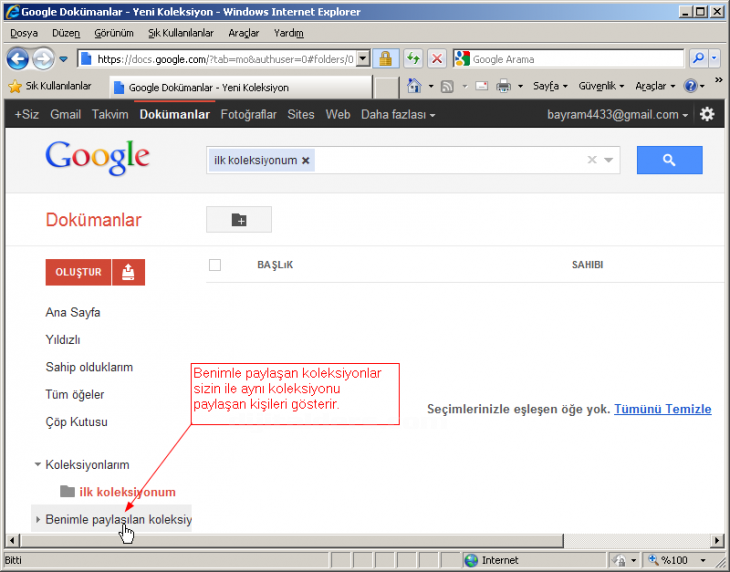Select the Google Dokümanlar - Yeni Koleksiyon tab
Viewport: 730px width, 572px height.
coord(241,87)
